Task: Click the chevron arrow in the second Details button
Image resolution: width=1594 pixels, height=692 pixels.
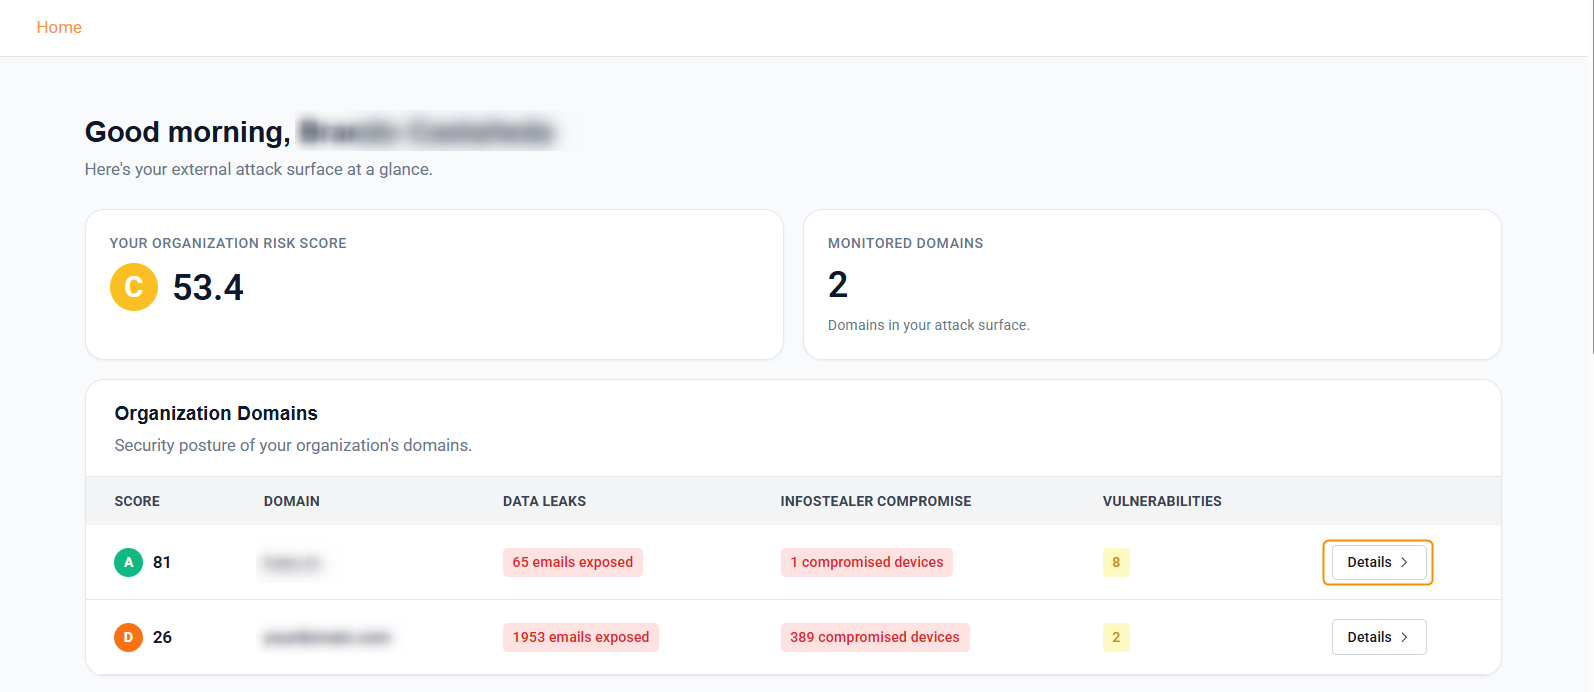Action: pos(1404,637)
